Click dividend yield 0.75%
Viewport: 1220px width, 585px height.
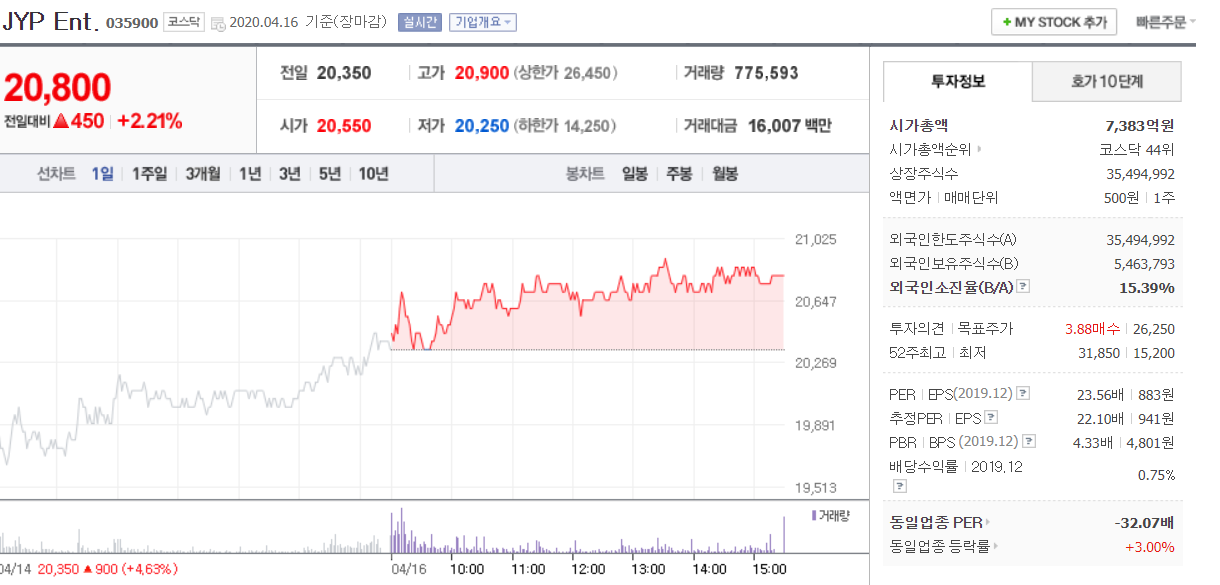1156,475
